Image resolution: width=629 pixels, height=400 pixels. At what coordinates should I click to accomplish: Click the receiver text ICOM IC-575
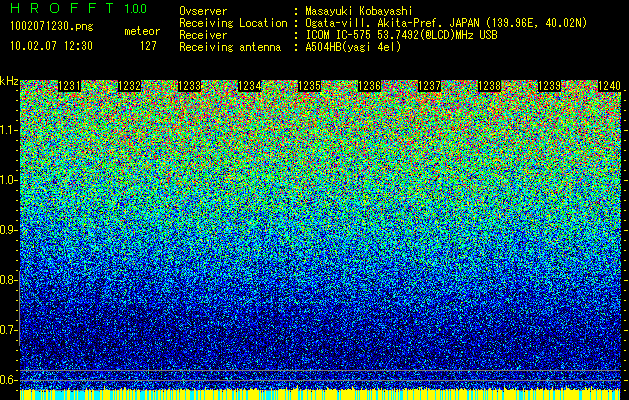tap(339, 35)
